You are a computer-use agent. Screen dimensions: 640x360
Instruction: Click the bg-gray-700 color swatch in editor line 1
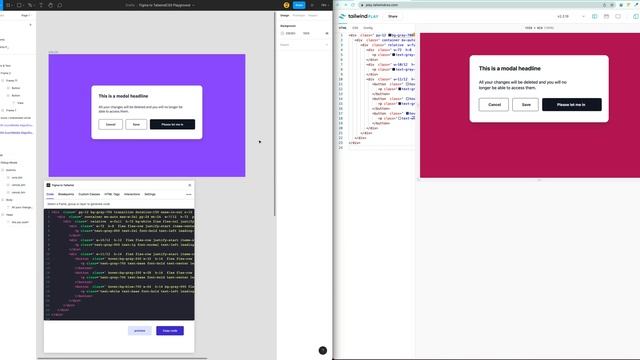coord(390,36)
